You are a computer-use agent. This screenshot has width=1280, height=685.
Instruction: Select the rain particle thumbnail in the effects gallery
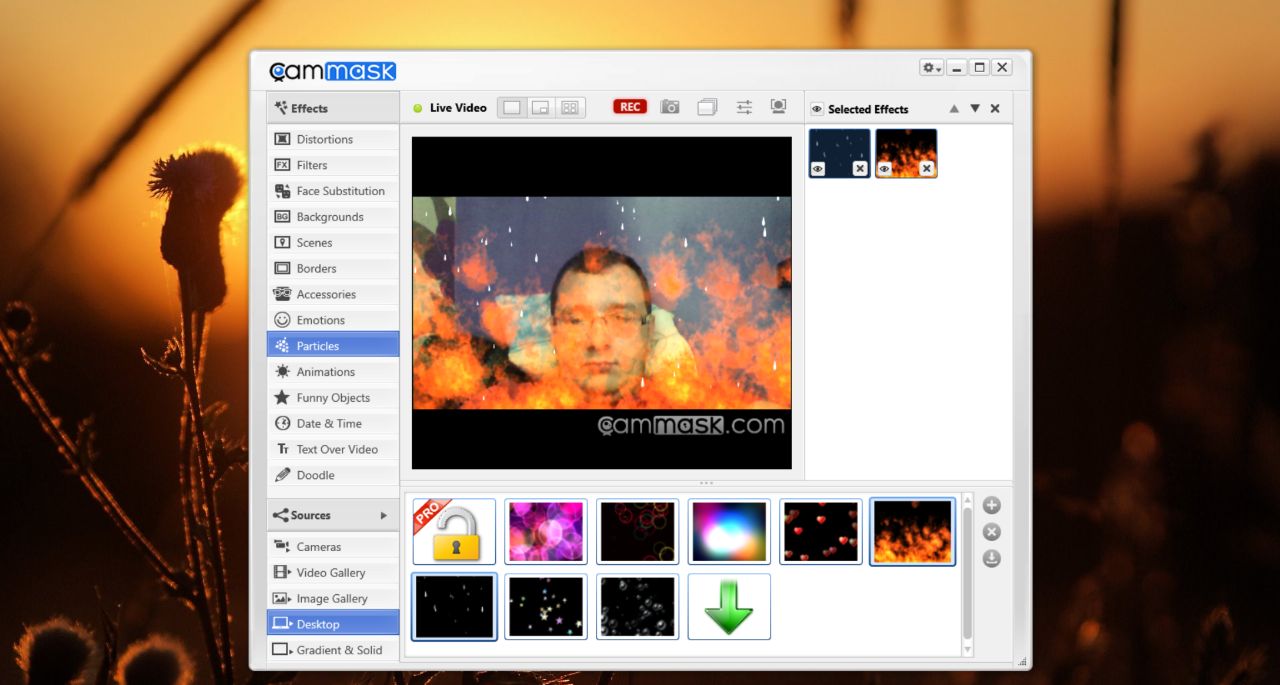coord(454,606)
